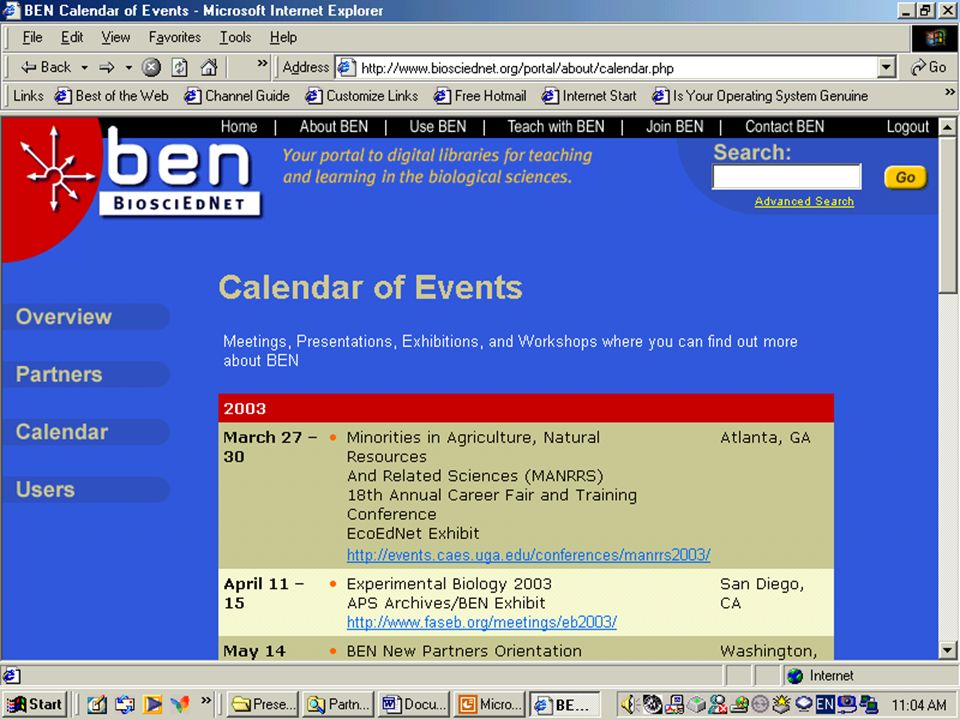Click the Windows Start button
The image size is (960, 720).
click(x=34, y=704)
